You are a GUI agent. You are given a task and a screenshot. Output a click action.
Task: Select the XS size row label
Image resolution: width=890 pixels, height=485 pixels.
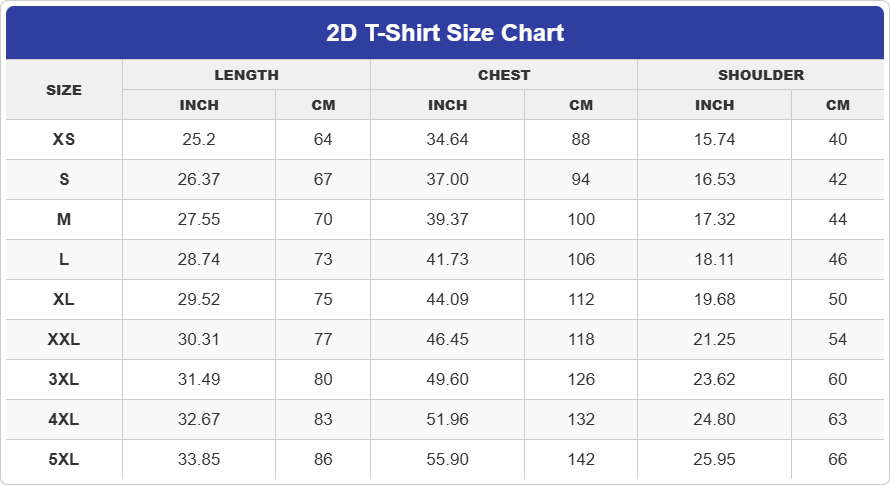64,140
